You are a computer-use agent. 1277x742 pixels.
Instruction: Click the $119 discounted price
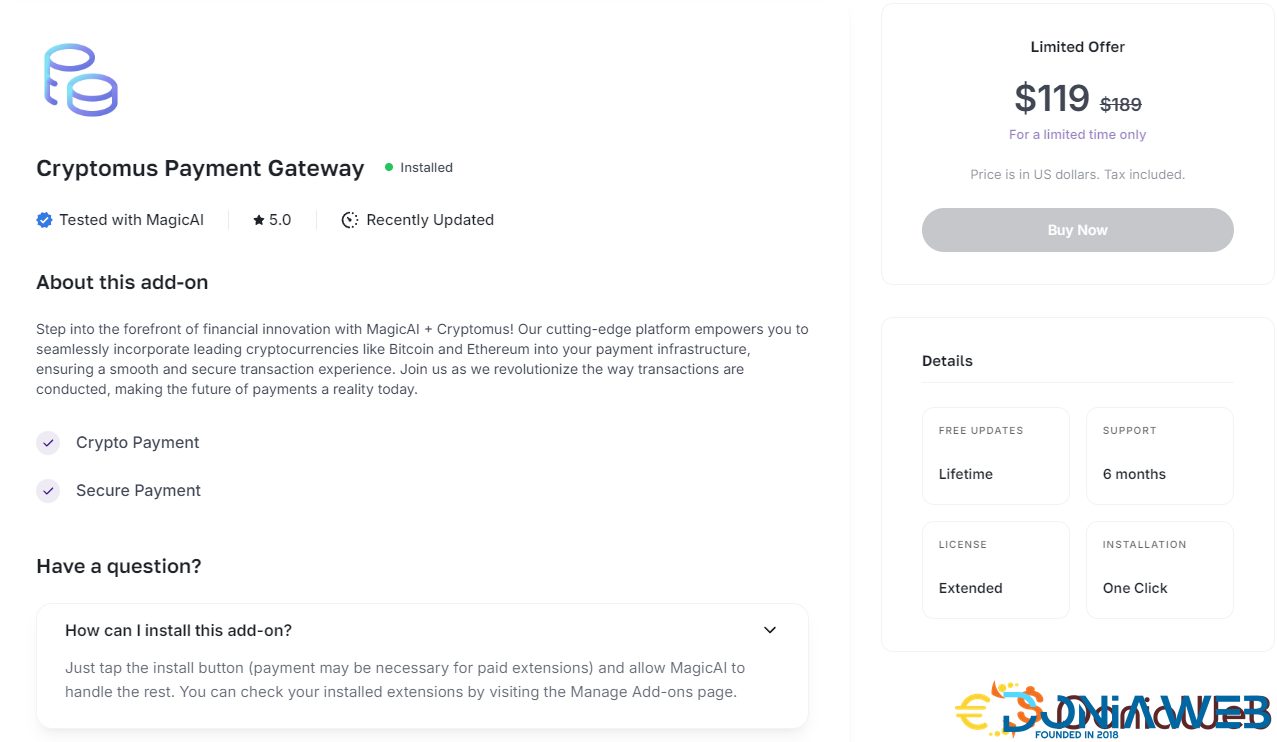1052,98
